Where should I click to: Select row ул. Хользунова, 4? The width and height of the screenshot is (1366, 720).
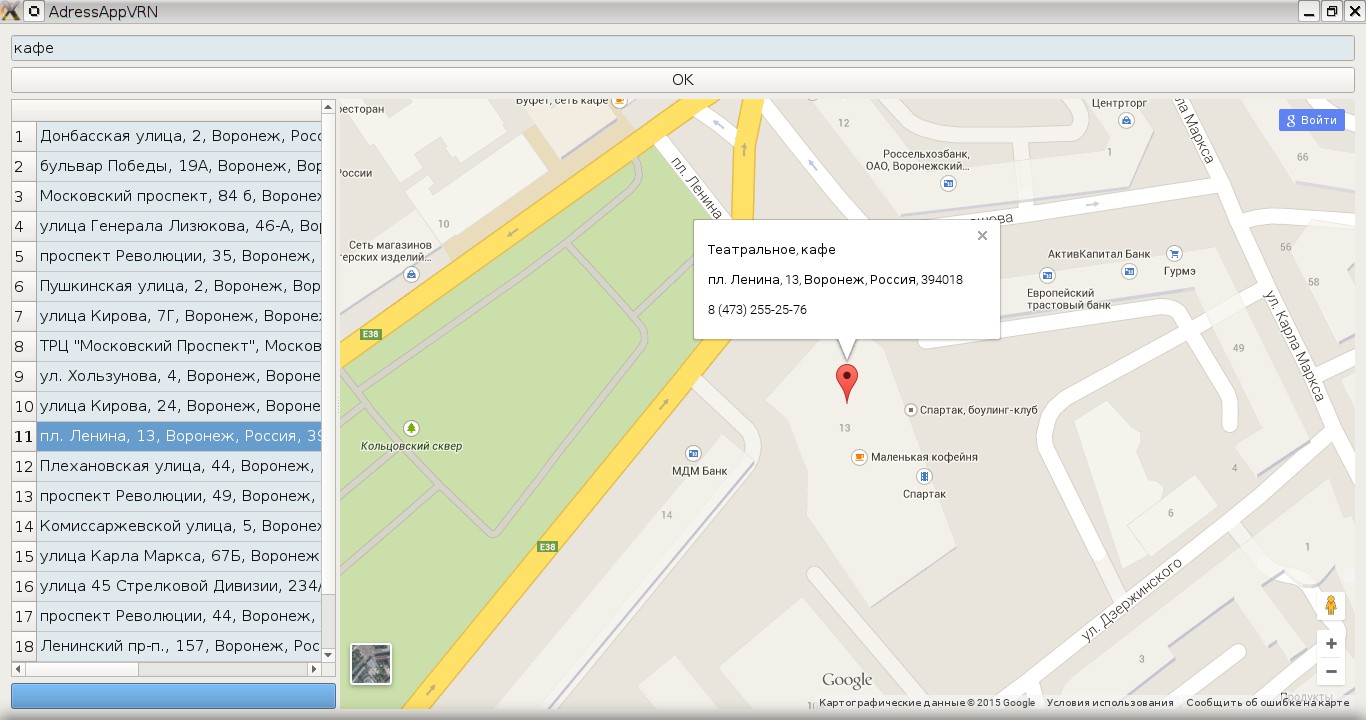(x=179, y=376)
